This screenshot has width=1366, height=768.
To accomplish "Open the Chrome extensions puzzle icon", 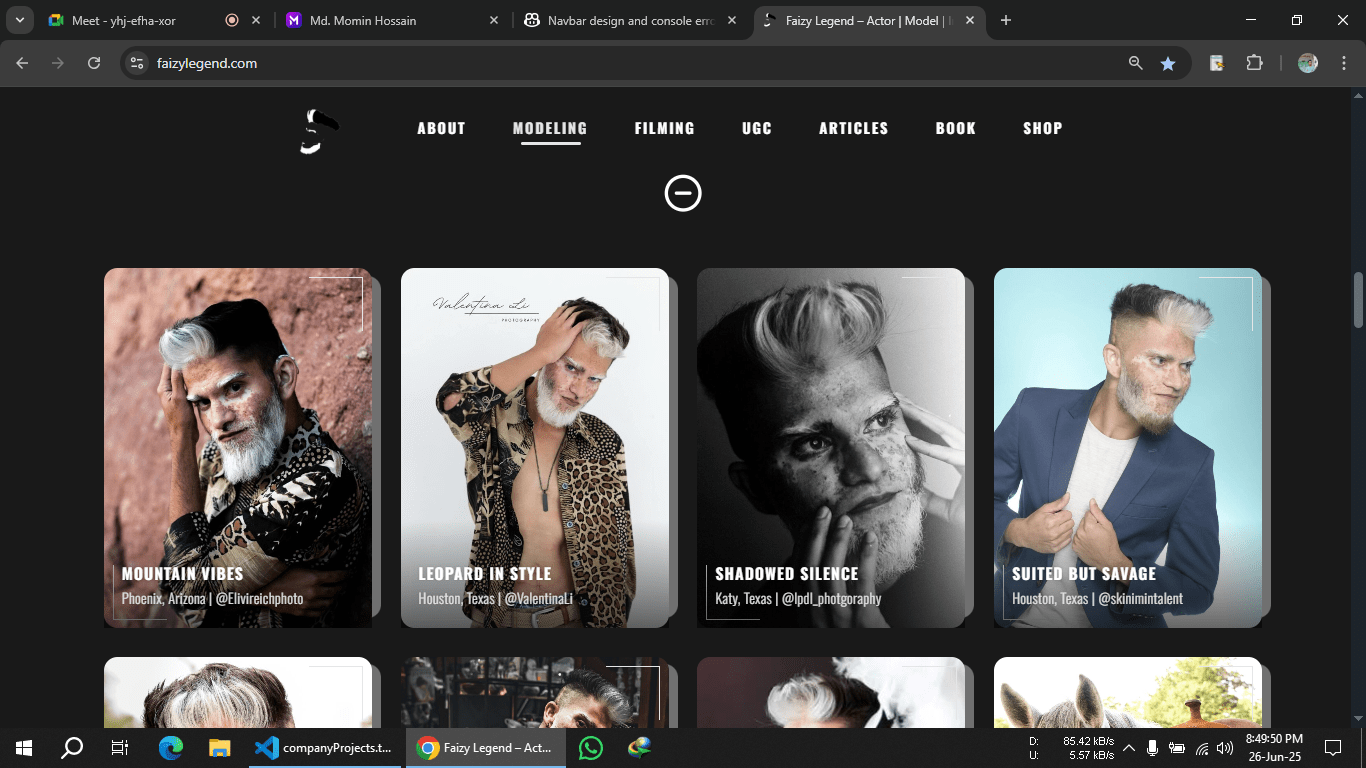I will 1254,63.
